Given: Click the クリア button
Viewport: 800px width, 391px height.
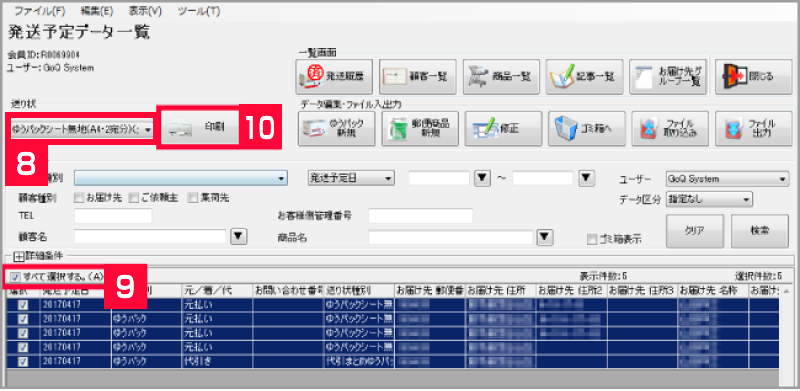Looking at the screenshot, I should (x=694, y=231).
